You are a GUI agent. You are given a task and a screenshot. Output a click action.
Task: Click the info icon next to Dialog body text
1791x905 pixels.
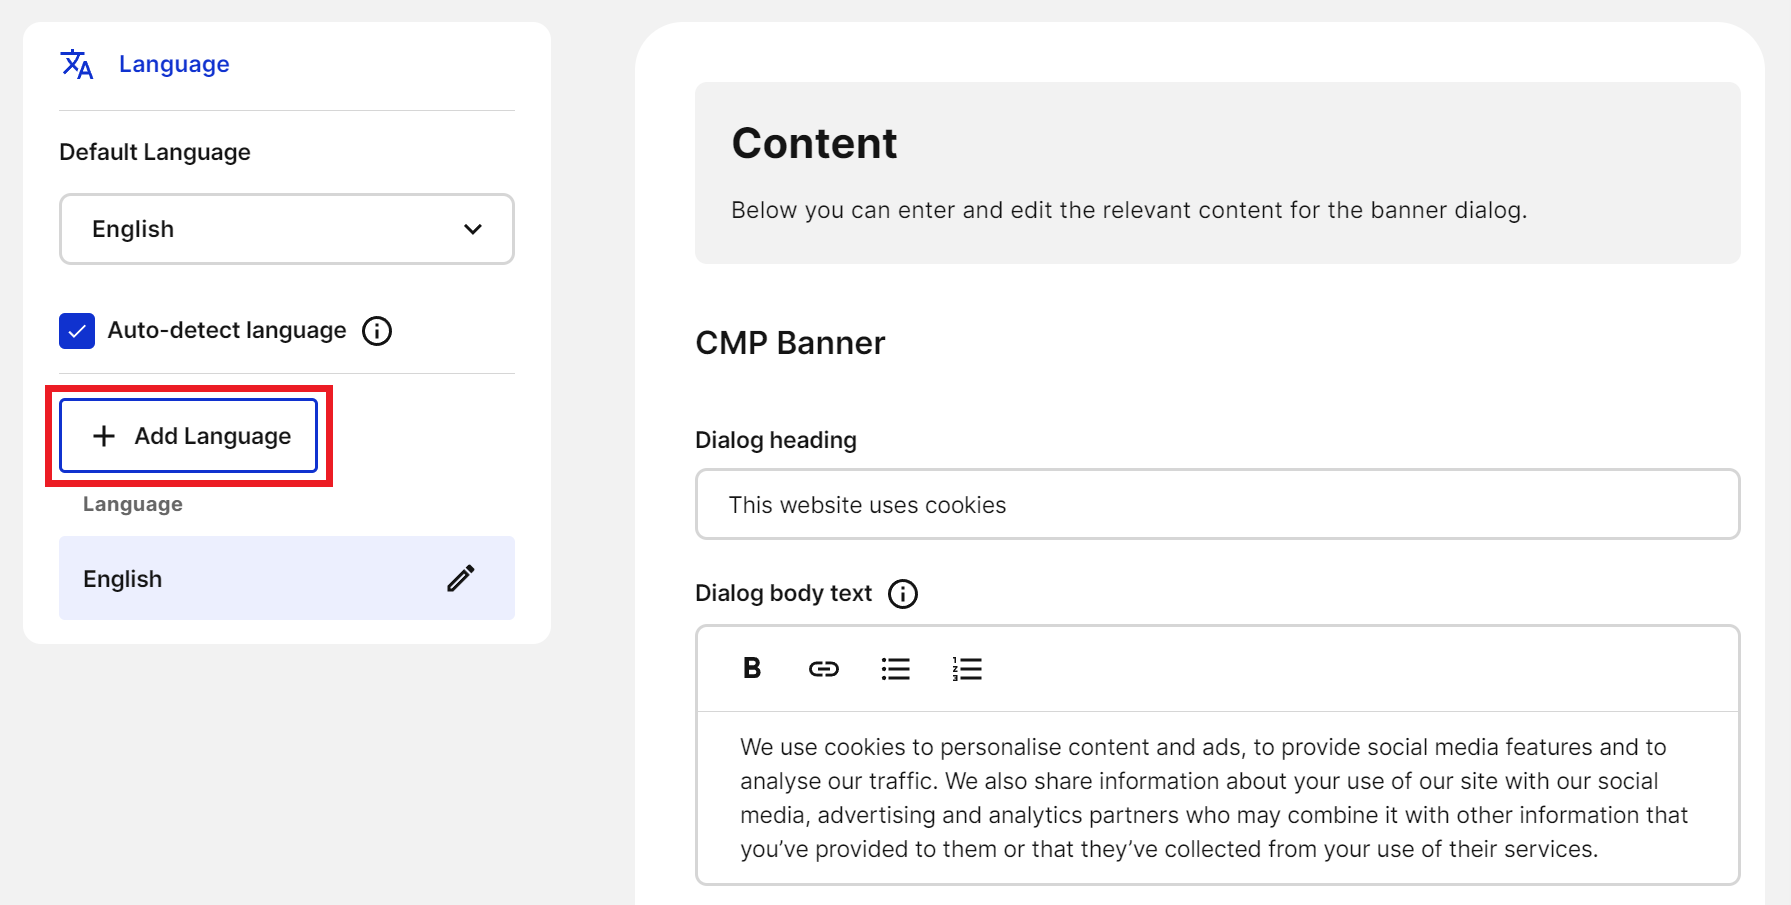point(903,594)
